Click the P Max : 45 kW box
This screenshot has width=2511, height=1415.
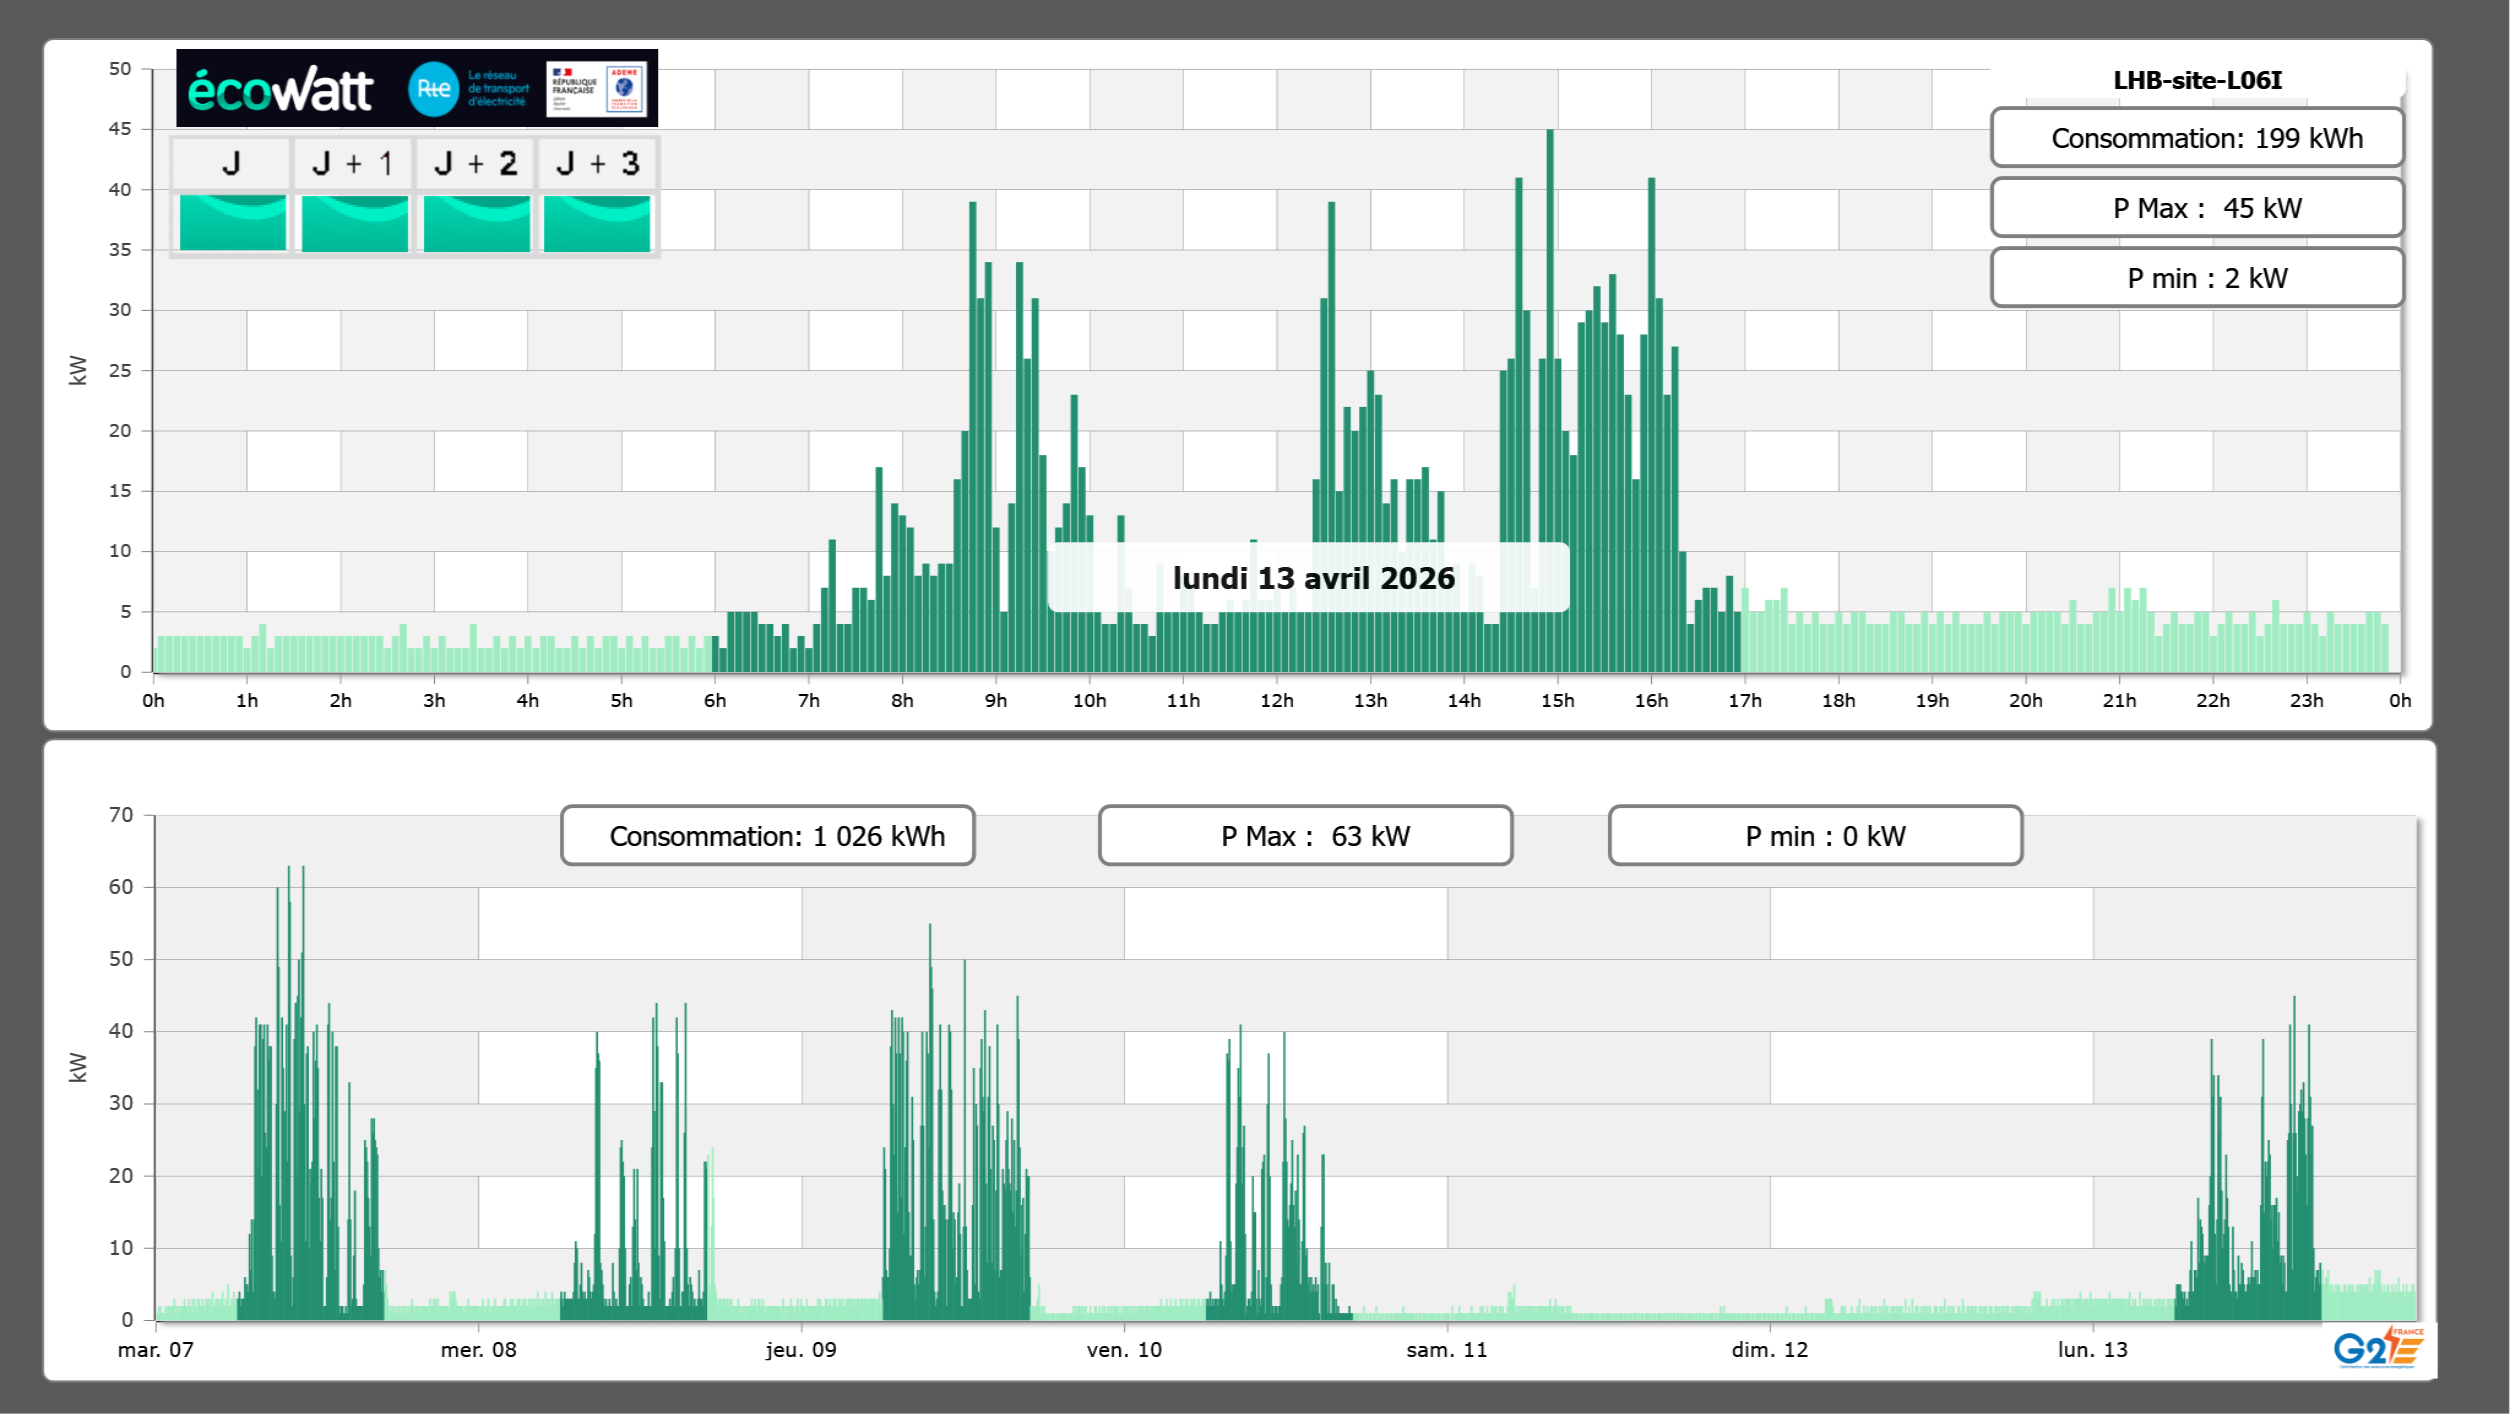2196,208
